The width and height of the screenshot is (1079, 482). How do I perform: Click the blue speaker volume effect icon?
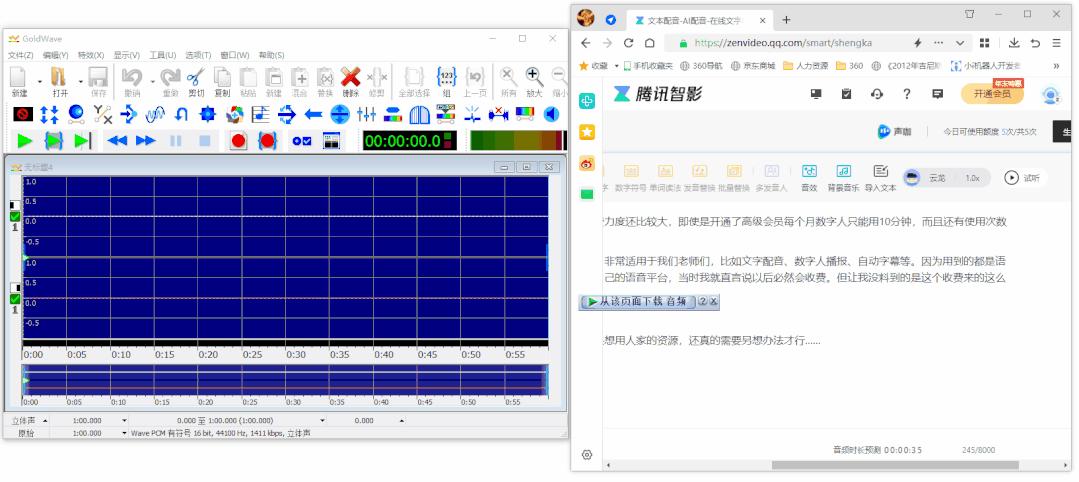pos(551,114)
